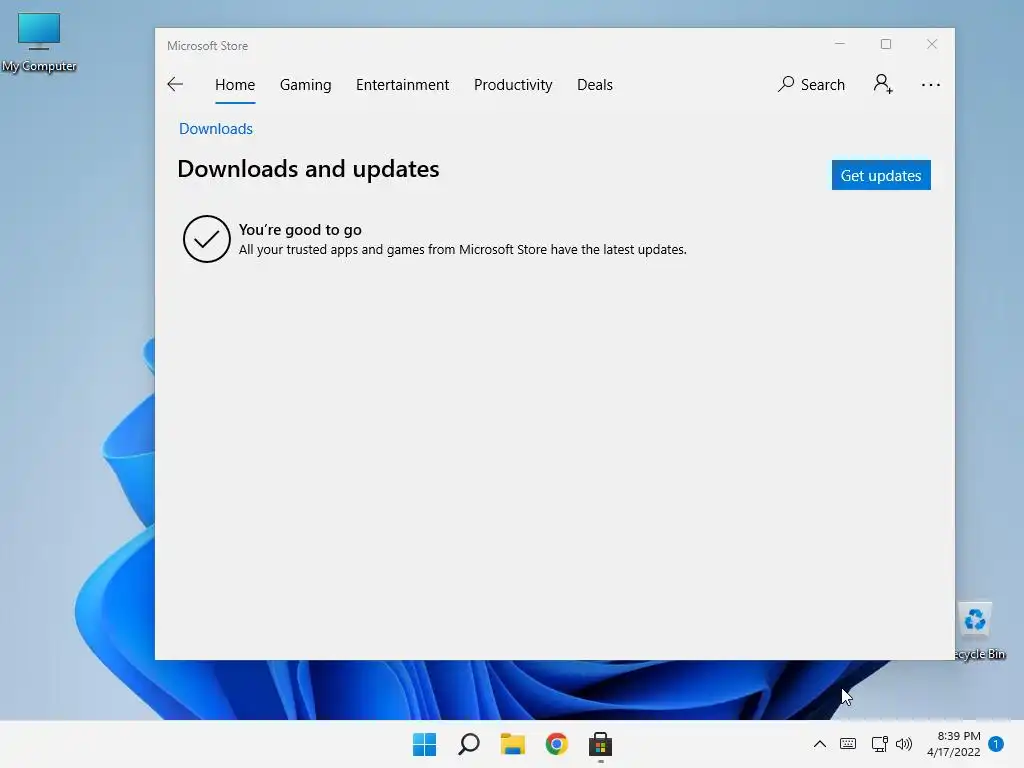The image size is (1024, 768).
Task: Click the Get updates button
Action: coord(881,175)
